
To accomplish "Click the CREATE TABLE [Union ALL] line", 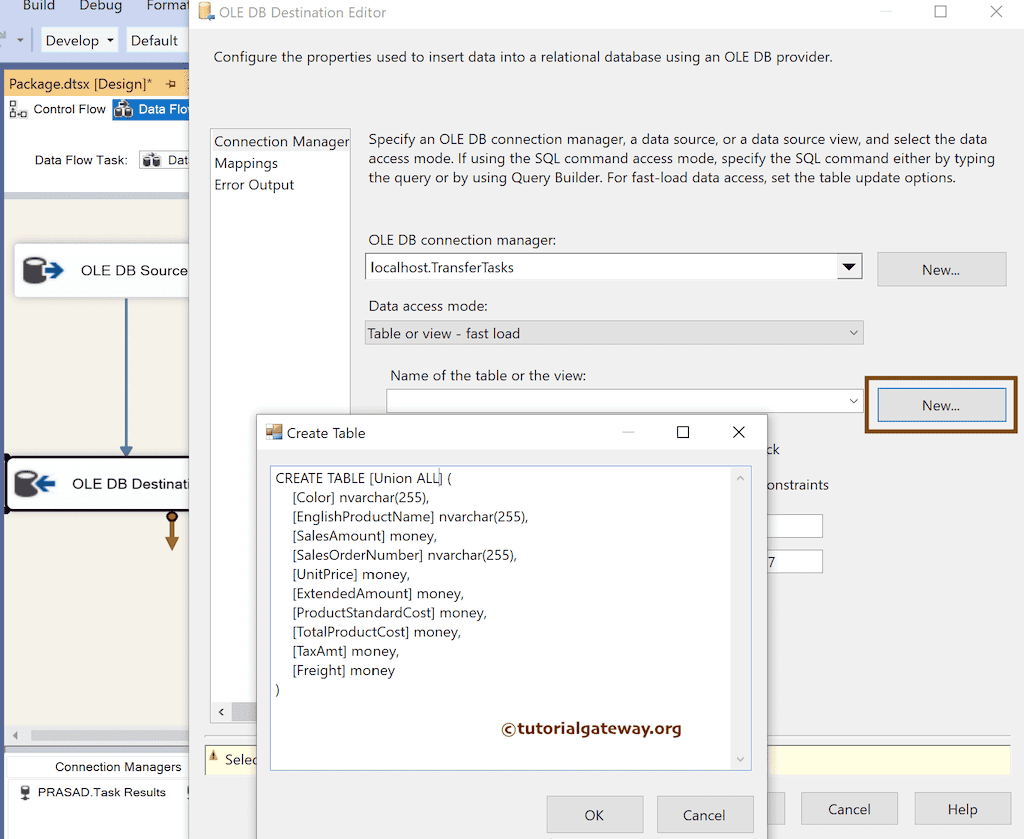I will (363, 478).
